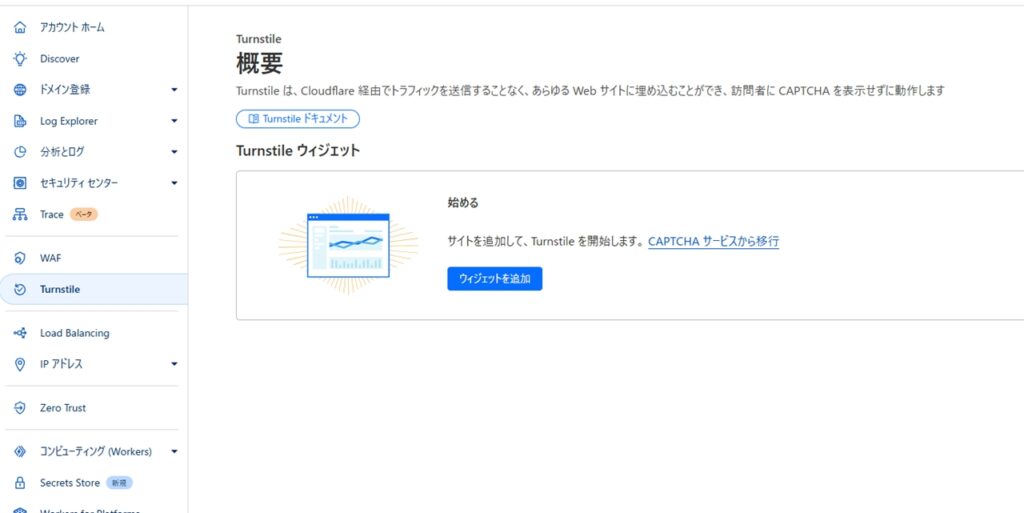Screen dimensions: 1024x513
Task: Click the WAF shield icon
Action: click(20, 258)
